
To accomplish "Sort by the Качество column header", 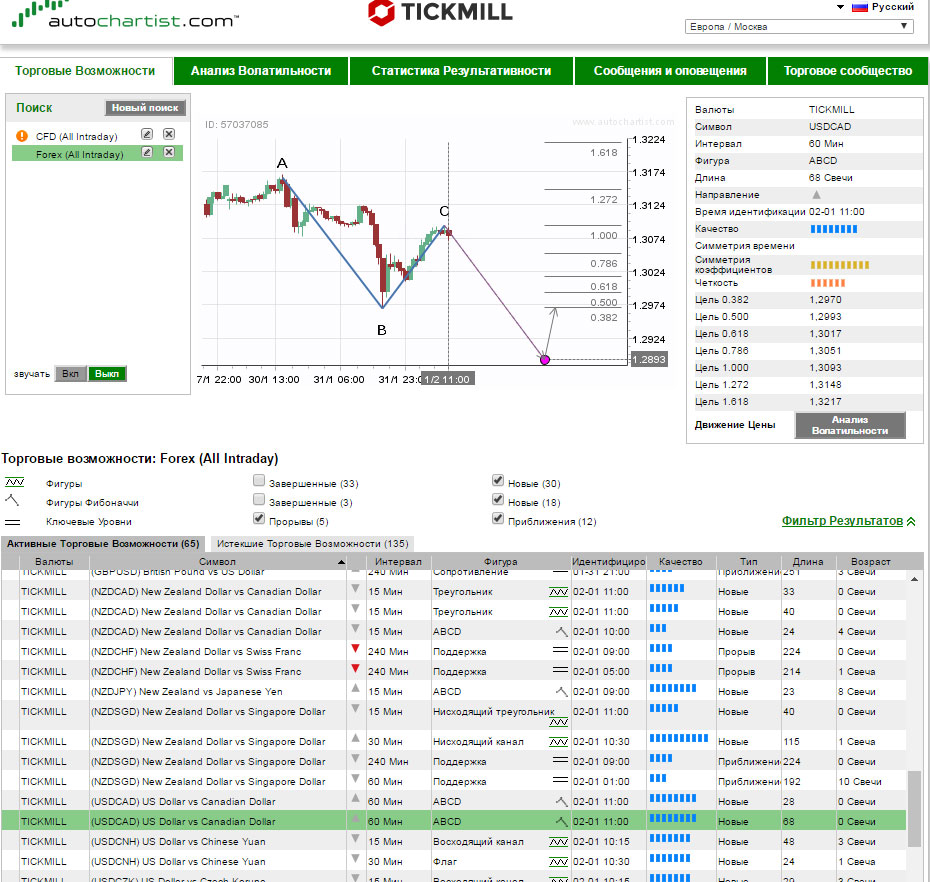I will 680,561.
